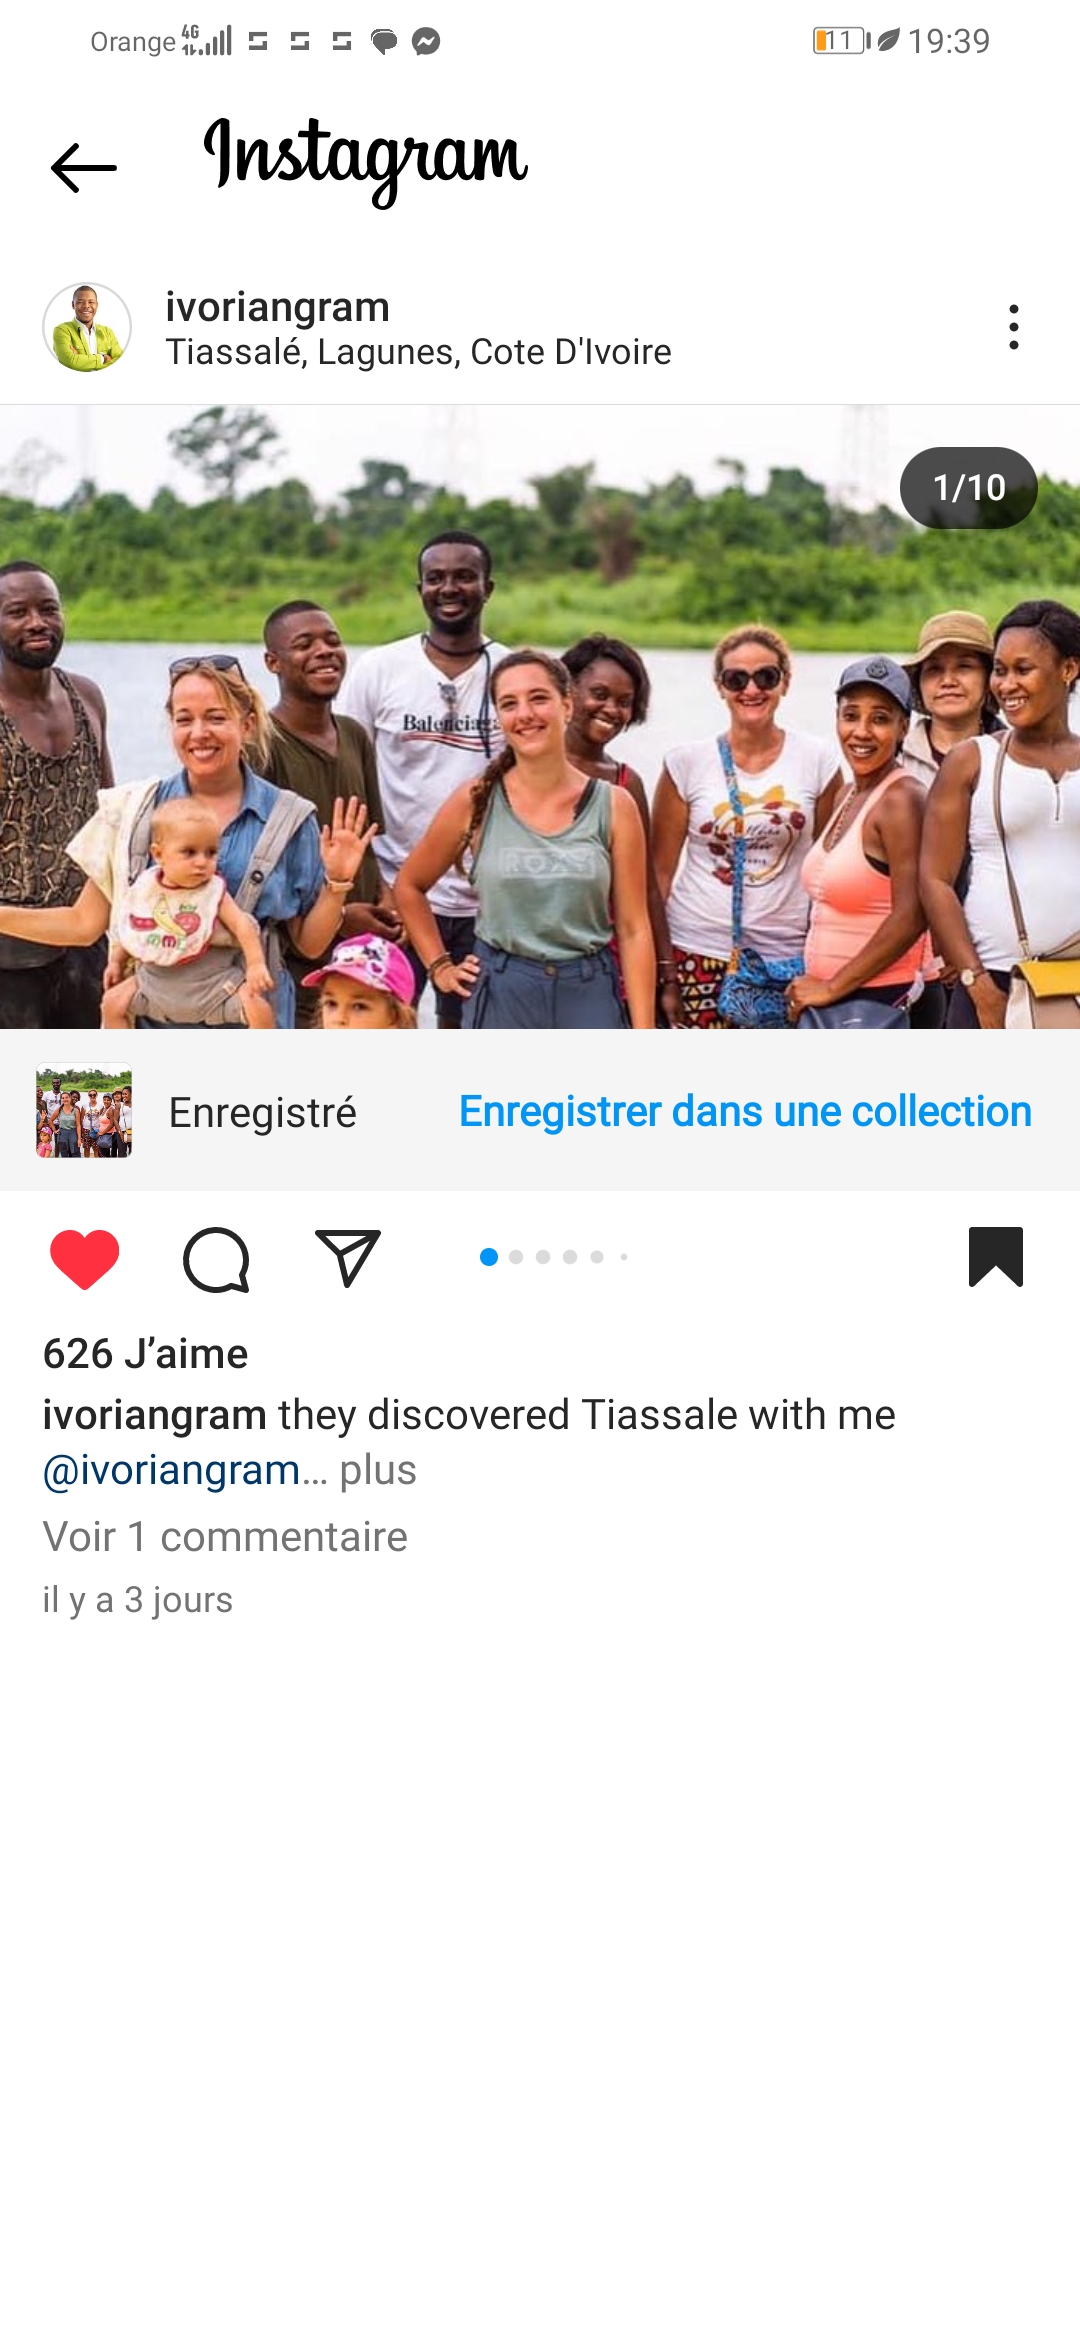Share post via paper plane icon
Image resolution: width=1080 pixels, height=2340 pixels.
pos(348,1257)
